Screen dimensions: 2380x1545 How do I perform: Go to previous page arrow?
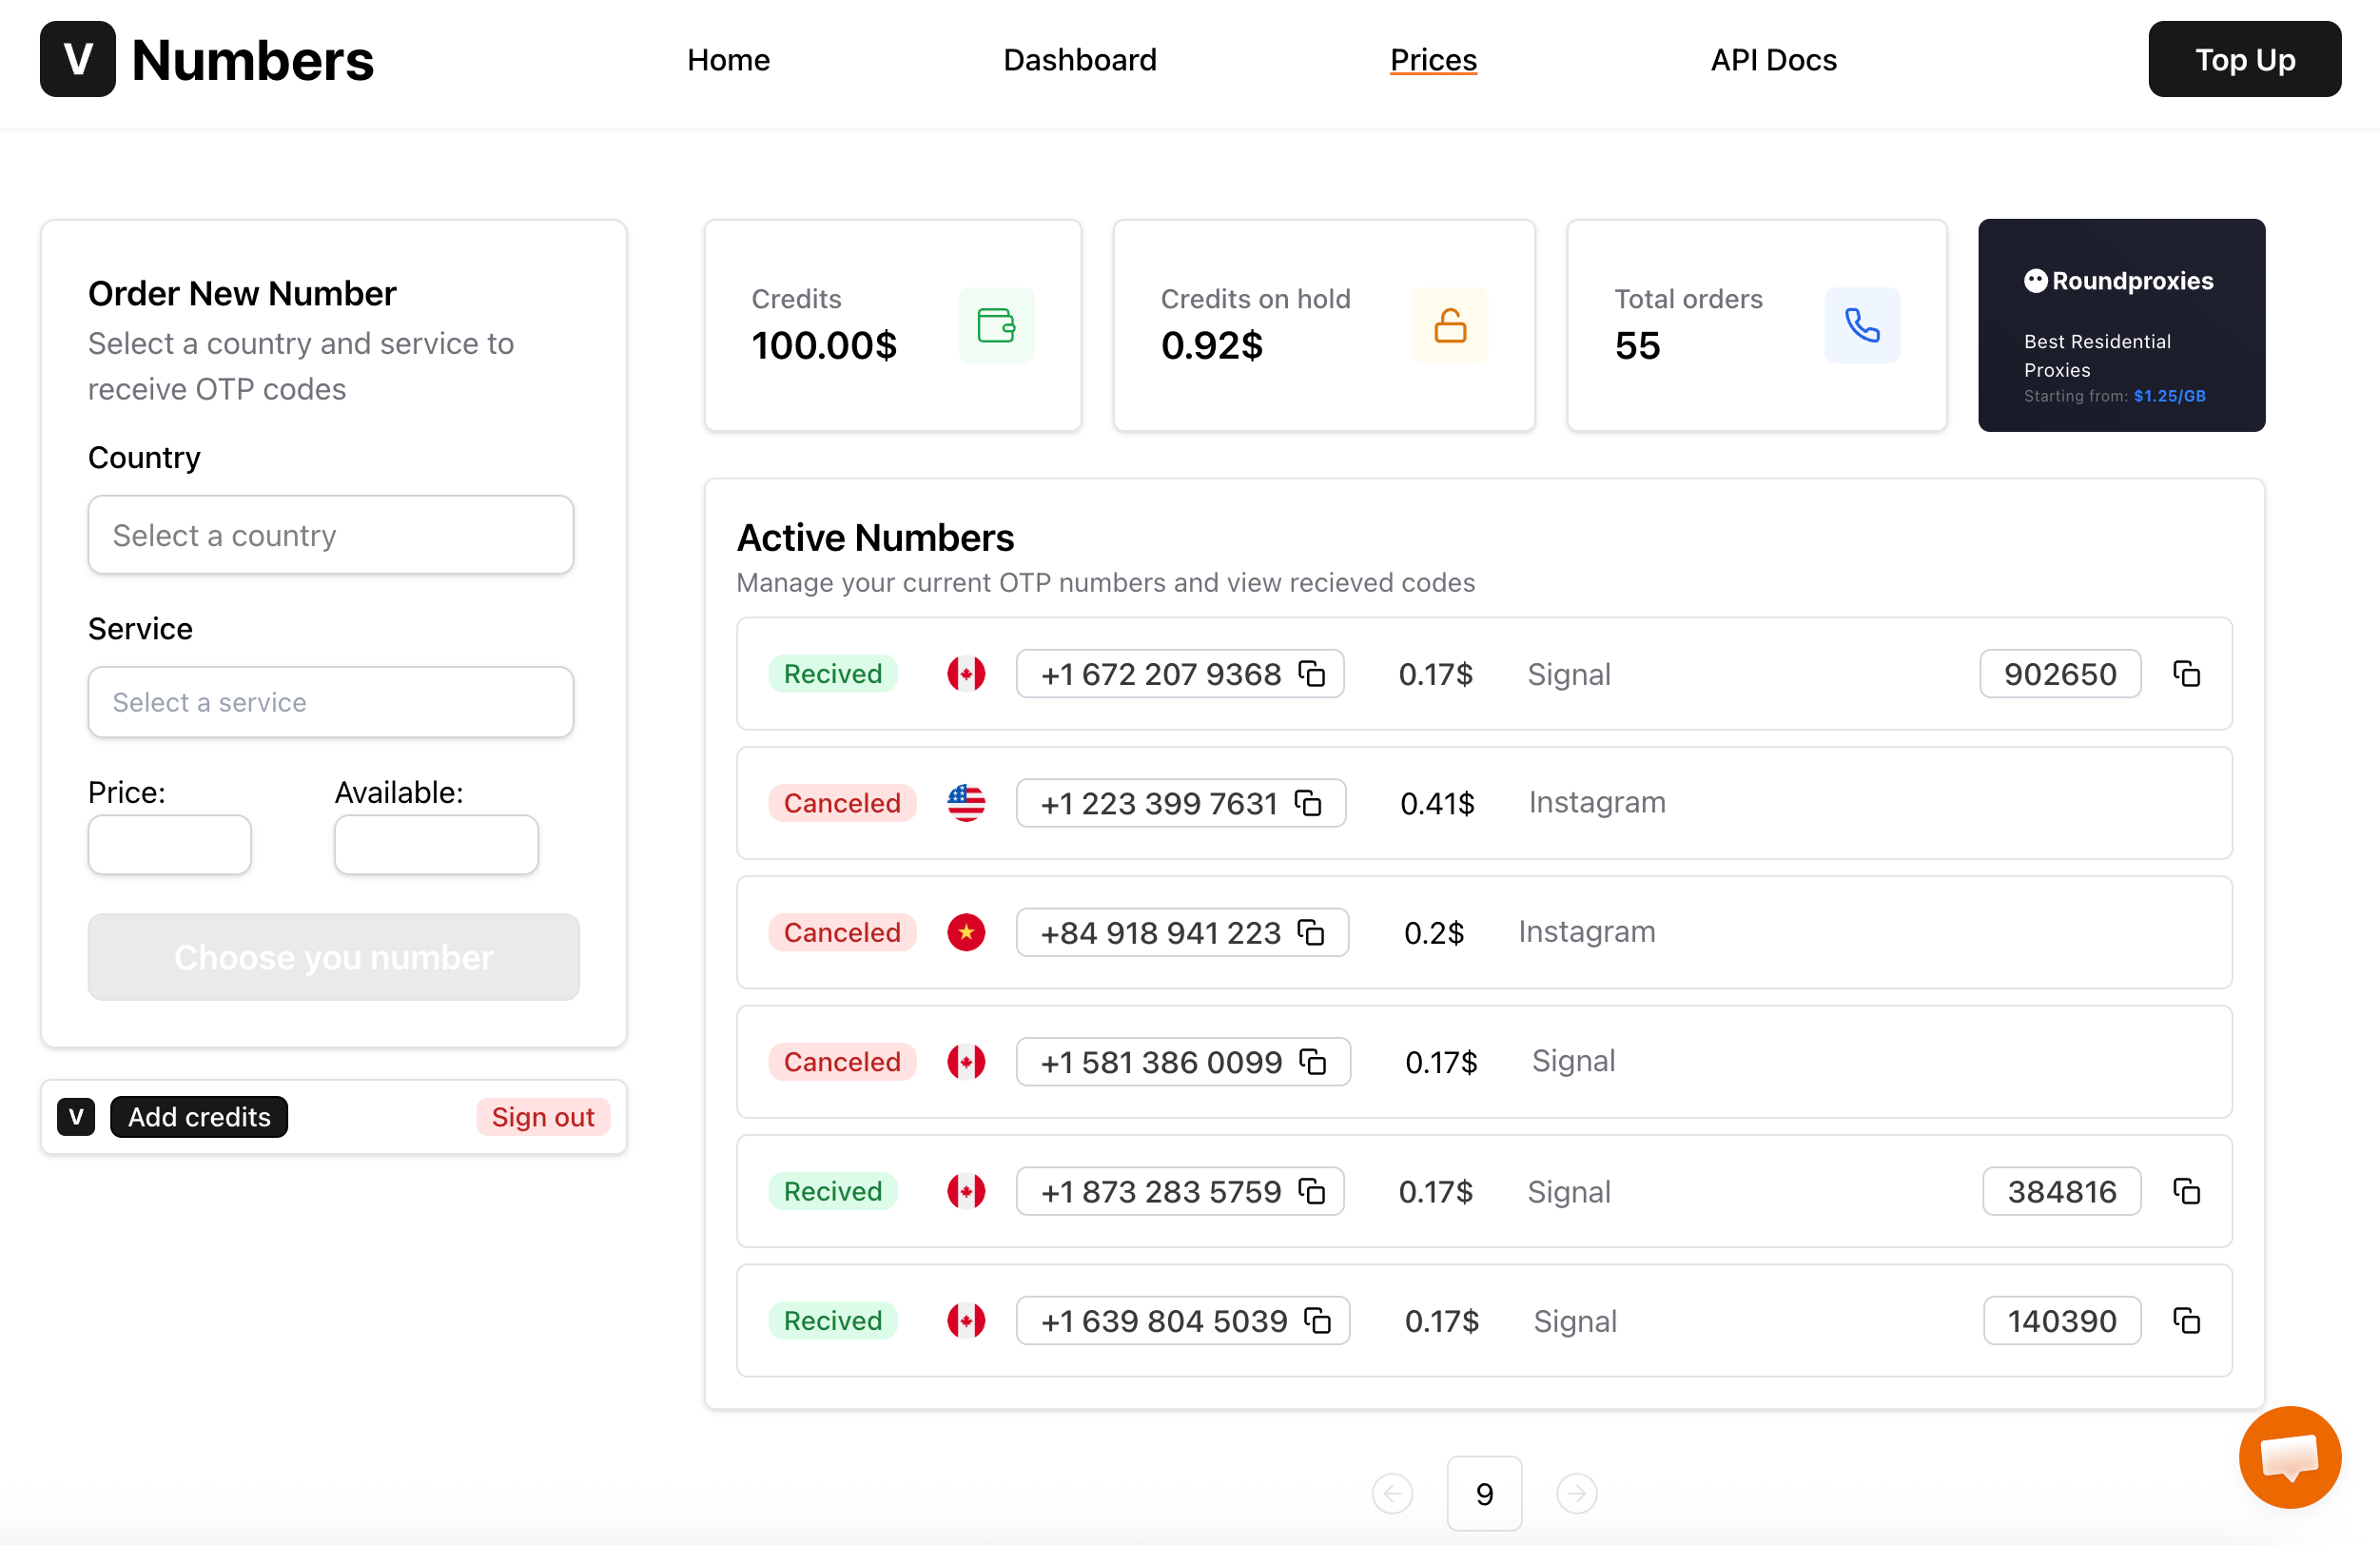click(1392, 1493)
